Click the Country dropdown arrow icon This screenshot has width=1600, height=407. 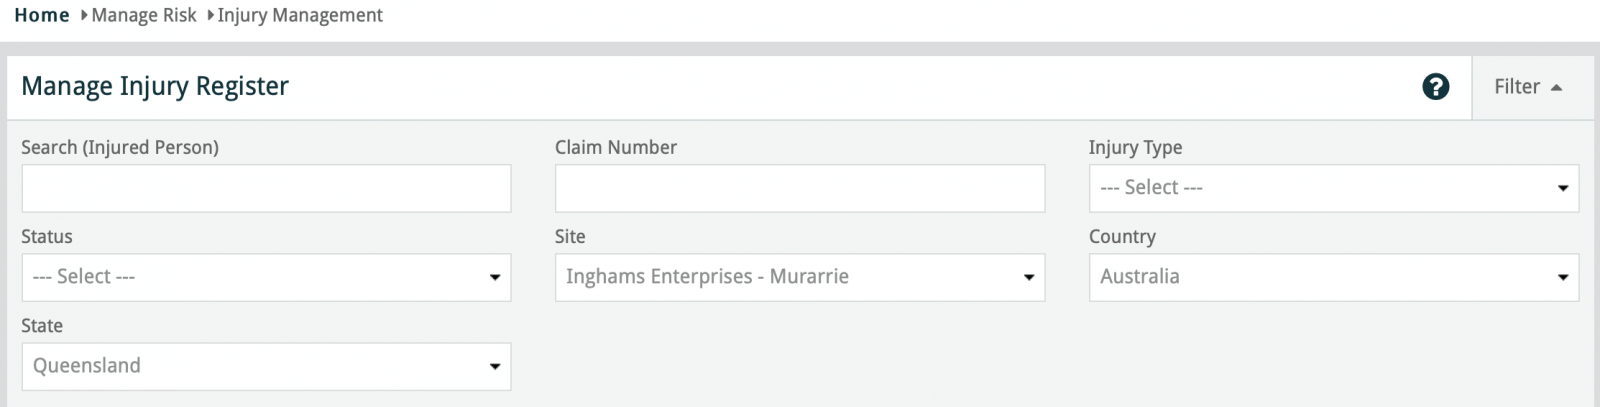[x=1563, y=277]
